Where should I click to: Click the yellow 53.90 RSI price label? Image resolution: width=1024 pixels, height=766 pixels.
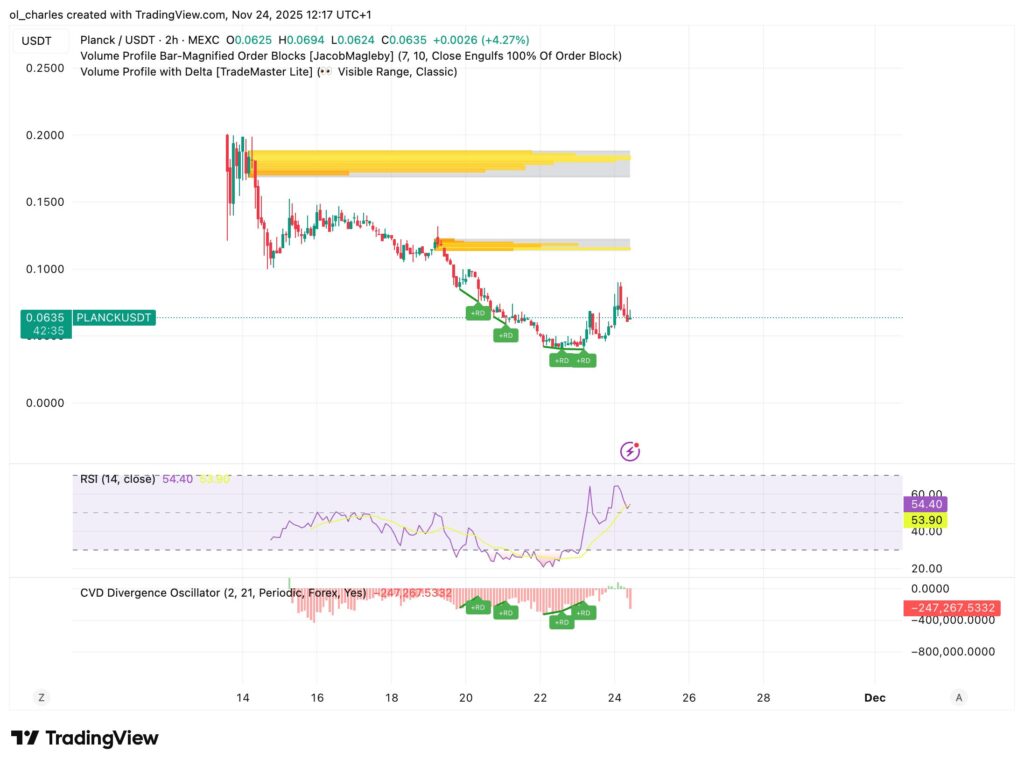926,520
